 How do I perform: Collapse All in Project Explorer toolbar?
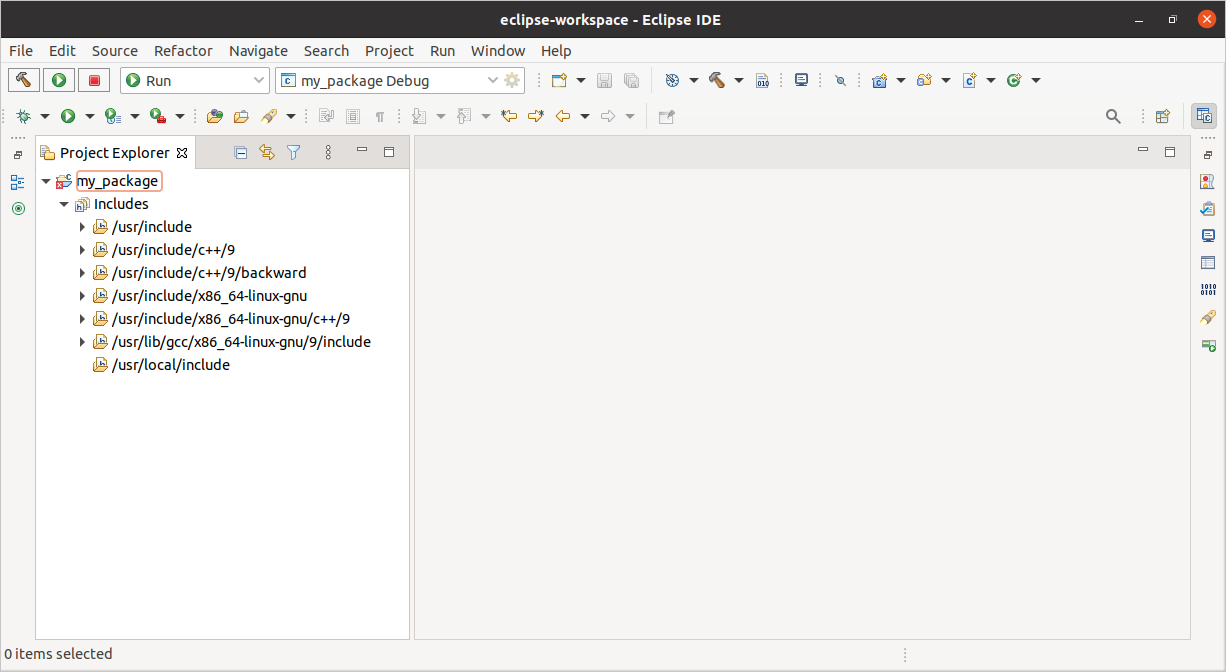[240, 152]
